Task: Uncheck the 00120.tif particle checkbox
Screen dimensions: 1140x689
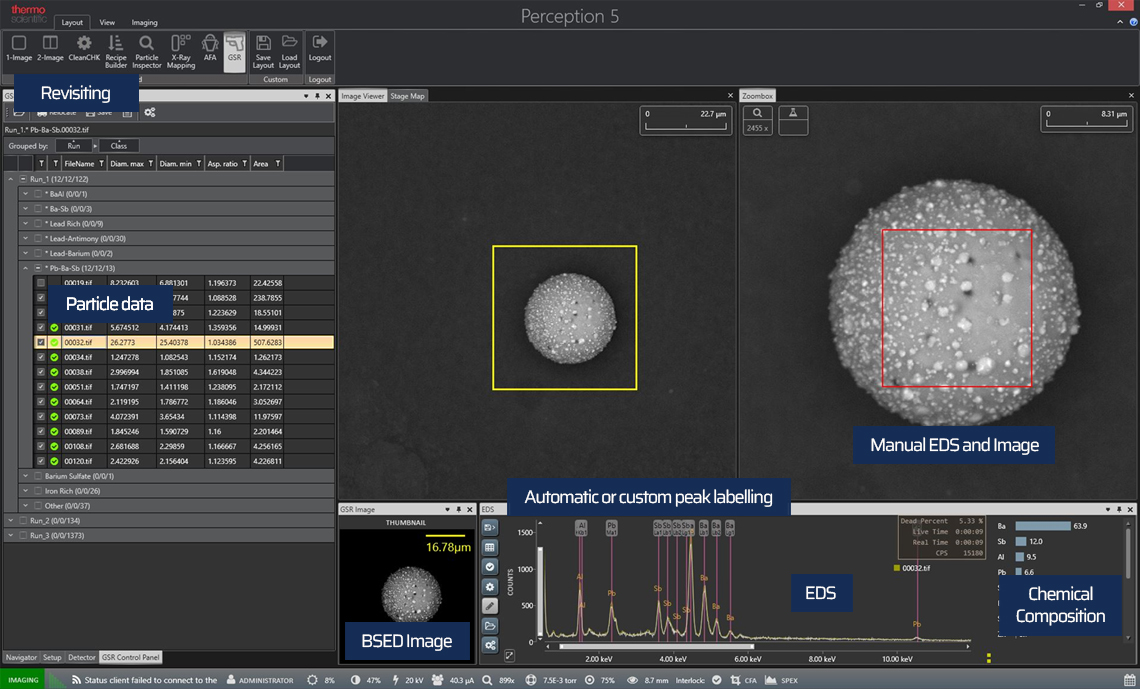Action: [41, 461]
